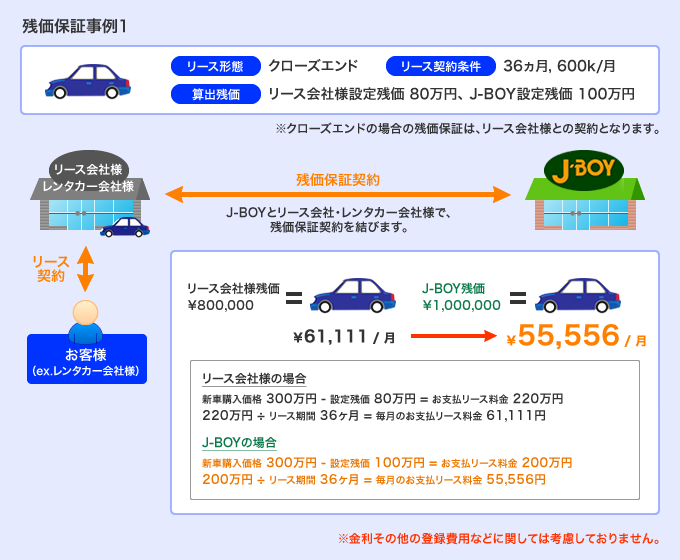Click the orange リース契約 vertical arrow

coord(85,269)
